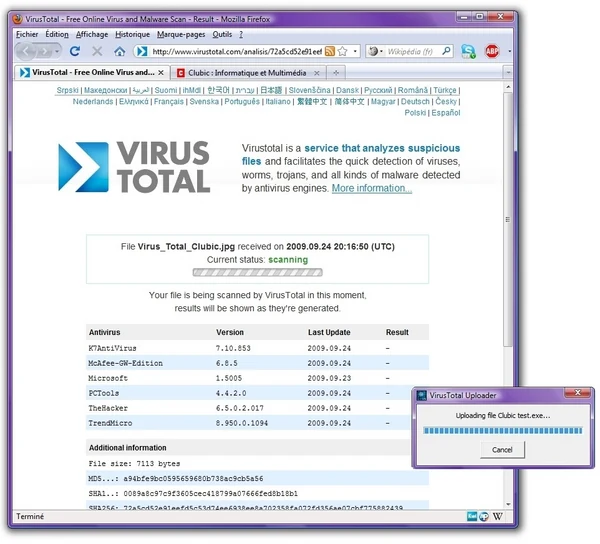The width and height of the screenshot is (600, 544).
Task: Click the blue status bar add-on icon
Action: point(472,516)
